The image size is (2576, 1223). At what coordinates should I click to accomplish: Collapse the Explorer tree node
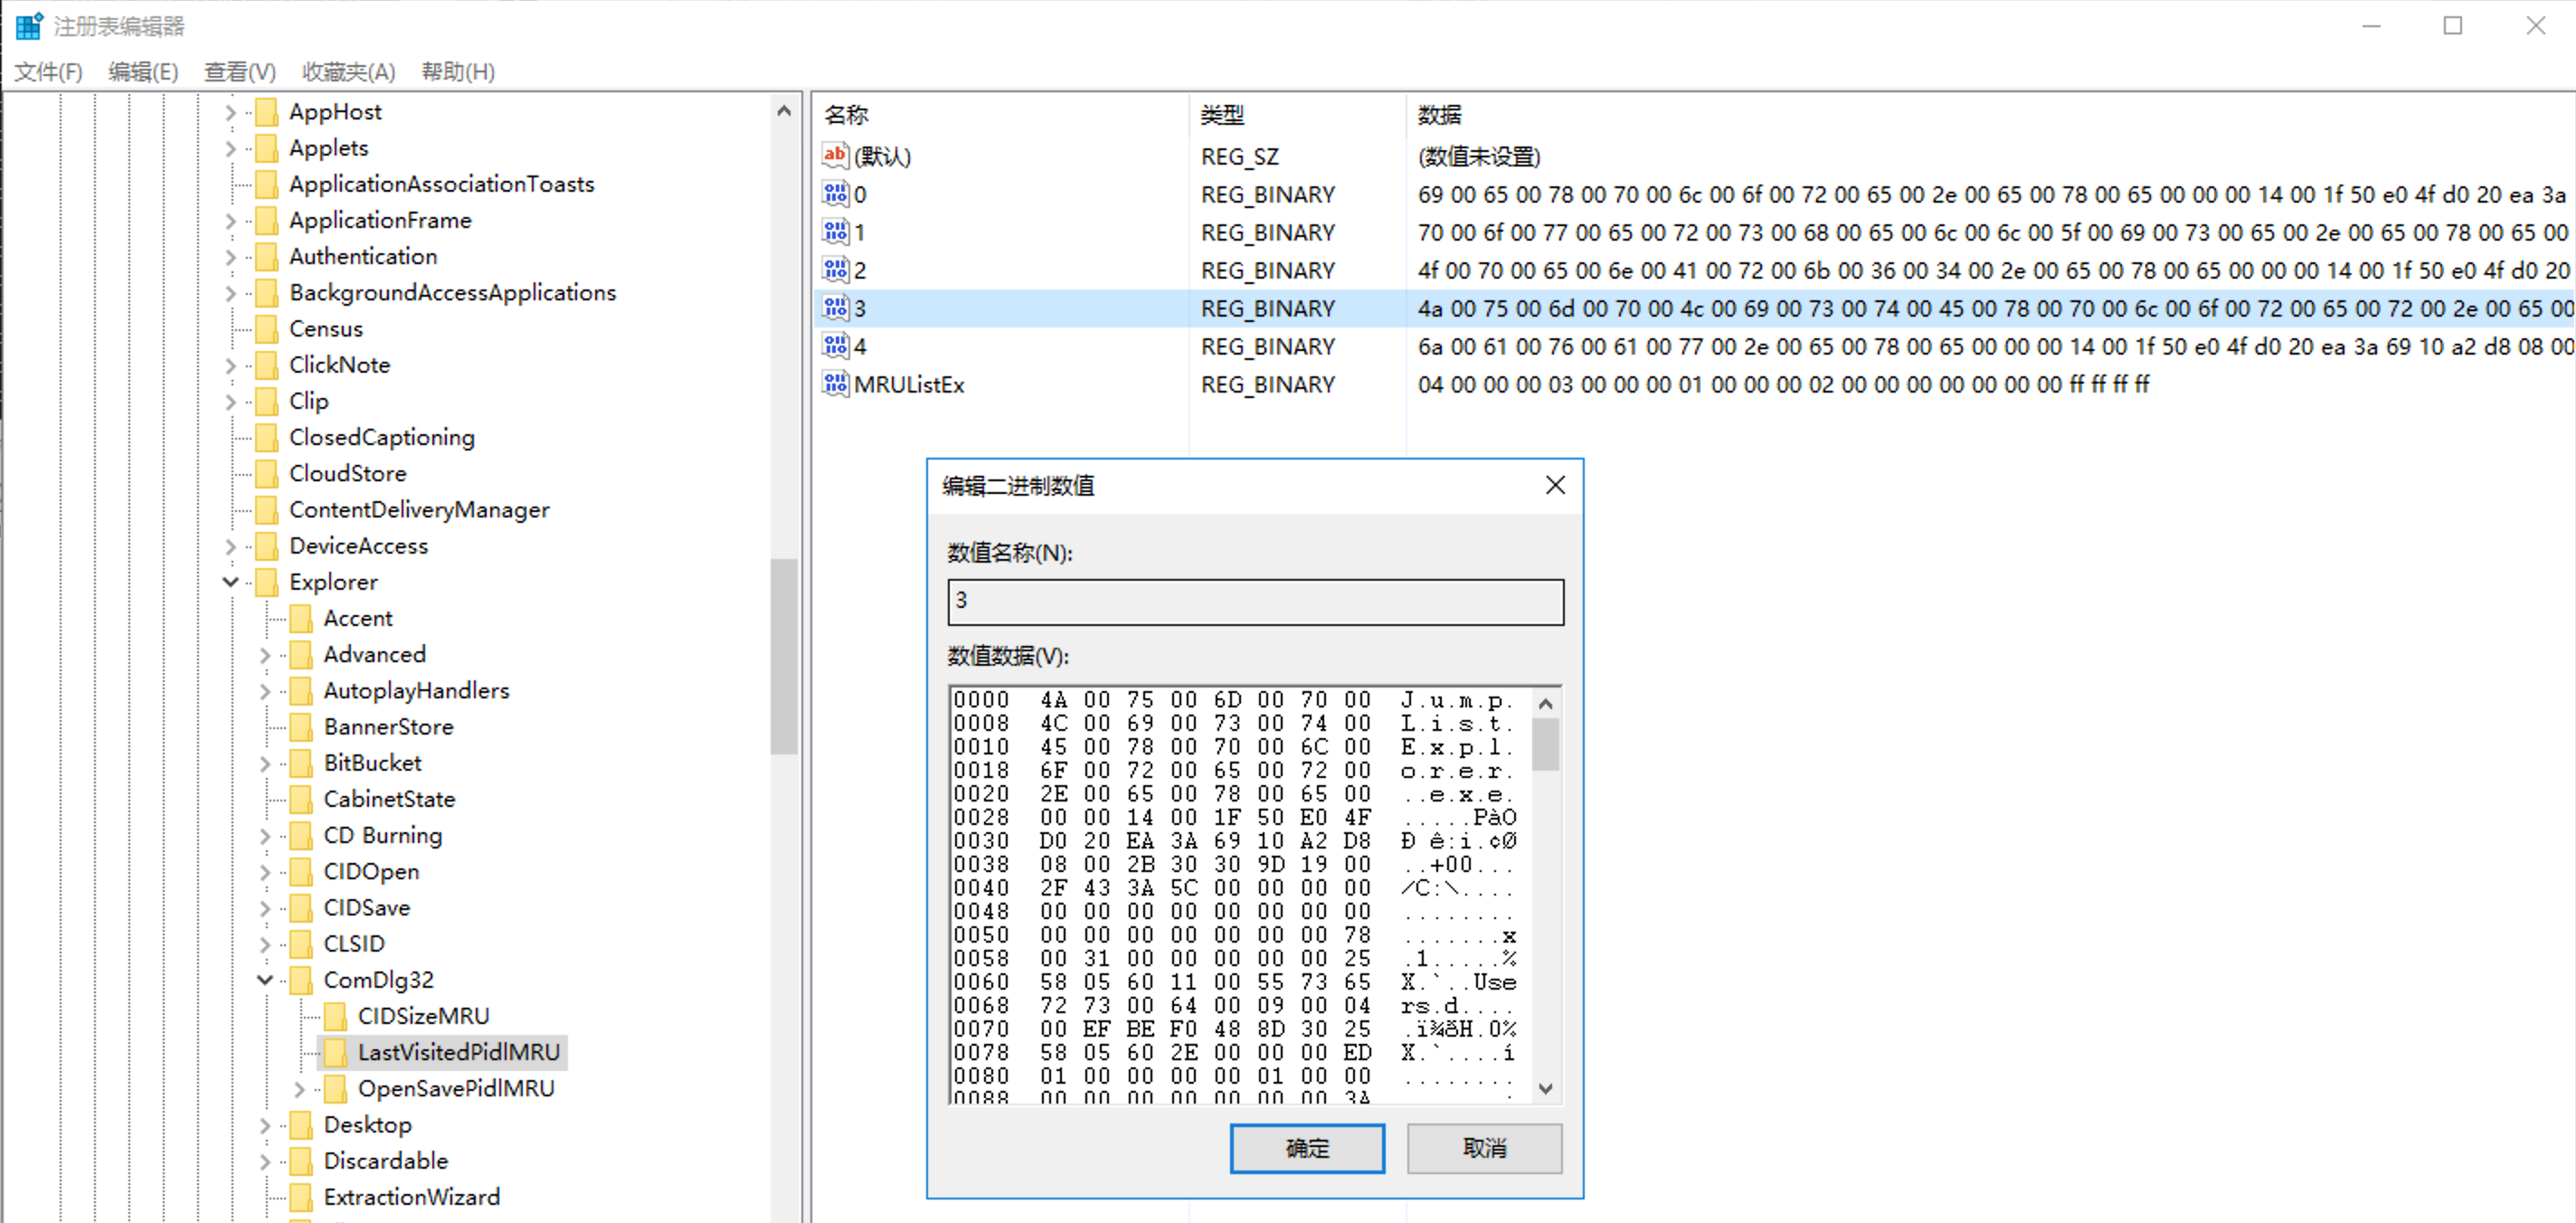point(231,582)
